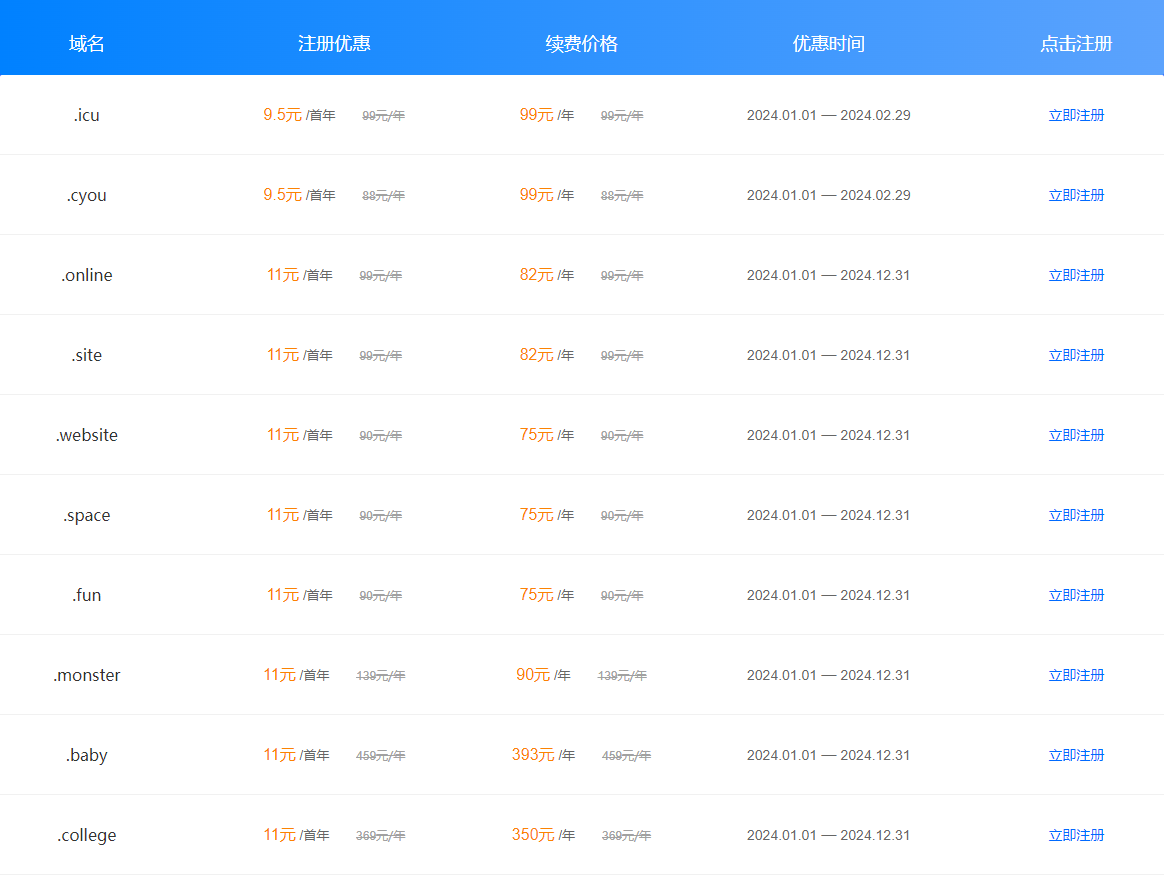Click 82元 renewal price in .site row
This screenshot has width=1164, height=880.
[x=537, y=356]
